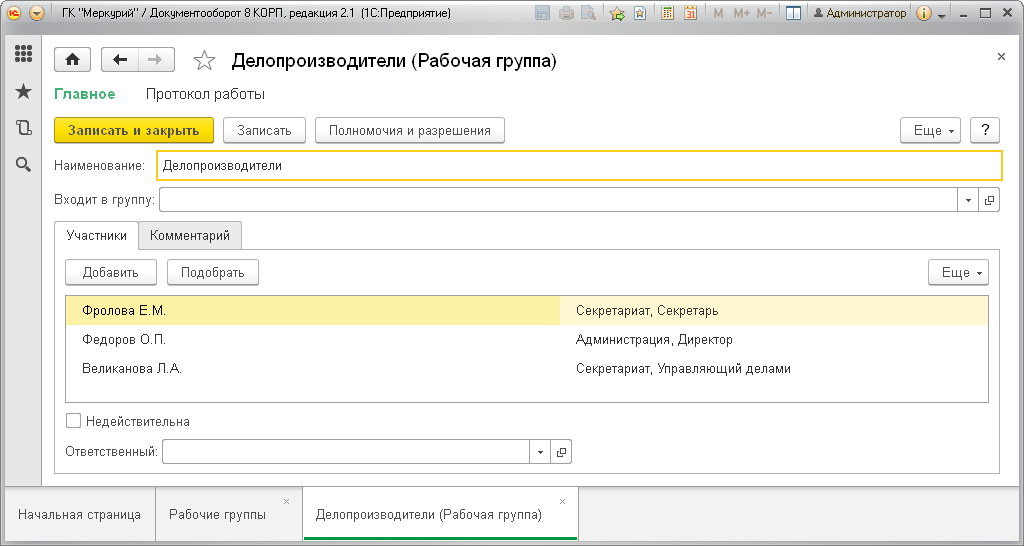Click the print preview icon in title bar

coord(588,13)
